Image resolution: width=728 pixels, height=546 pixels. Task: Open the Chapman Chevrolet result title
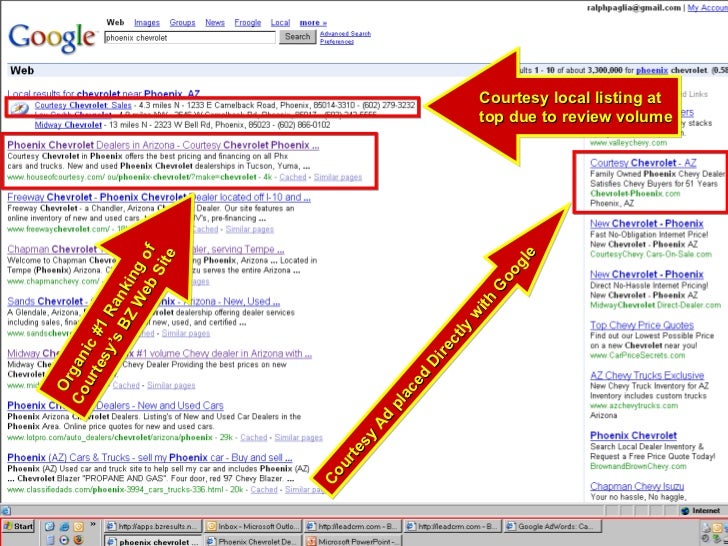pos(146,249)
